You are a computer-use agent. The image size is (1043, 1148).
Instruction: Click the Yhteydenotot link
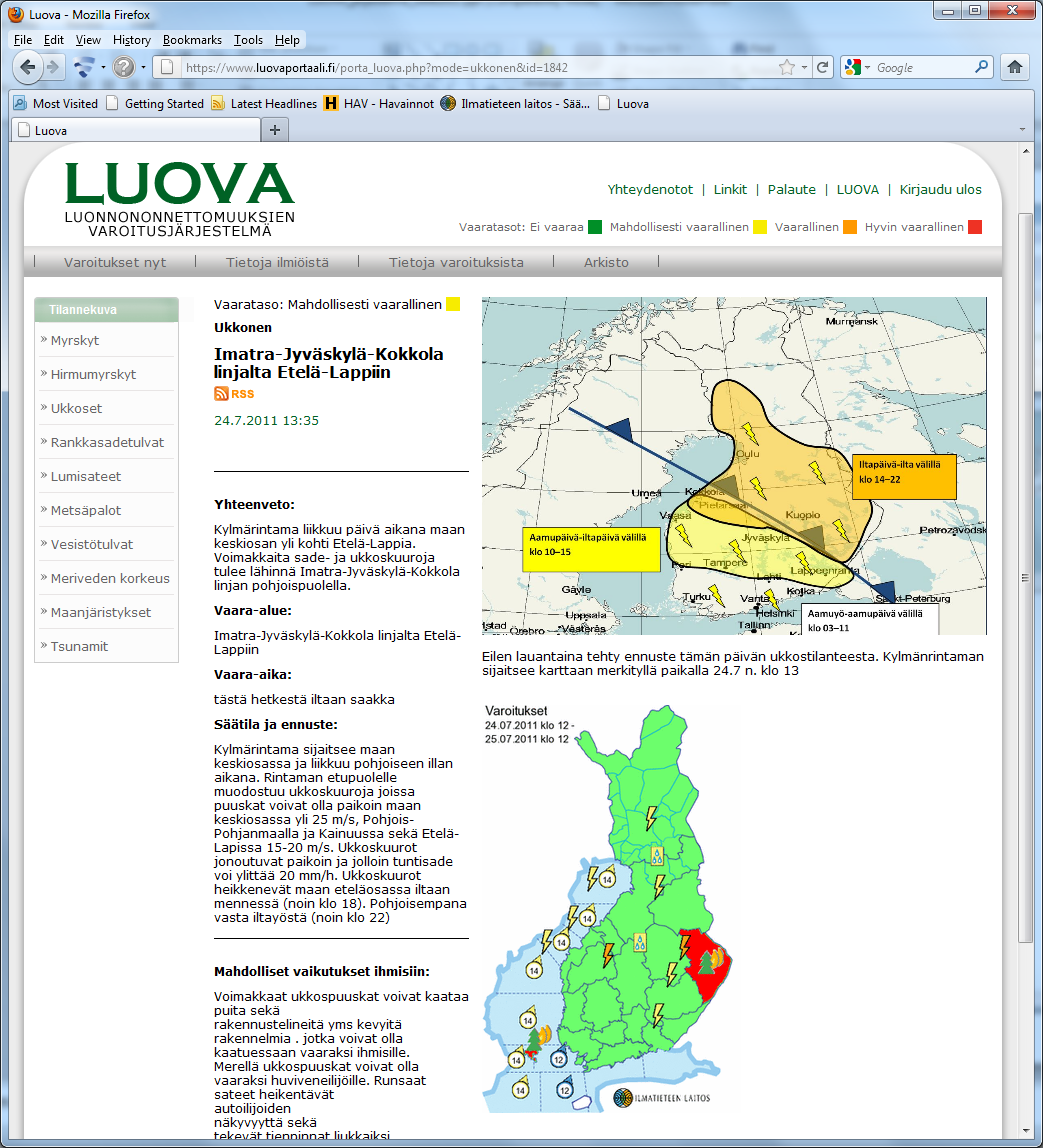pos(650,189)
